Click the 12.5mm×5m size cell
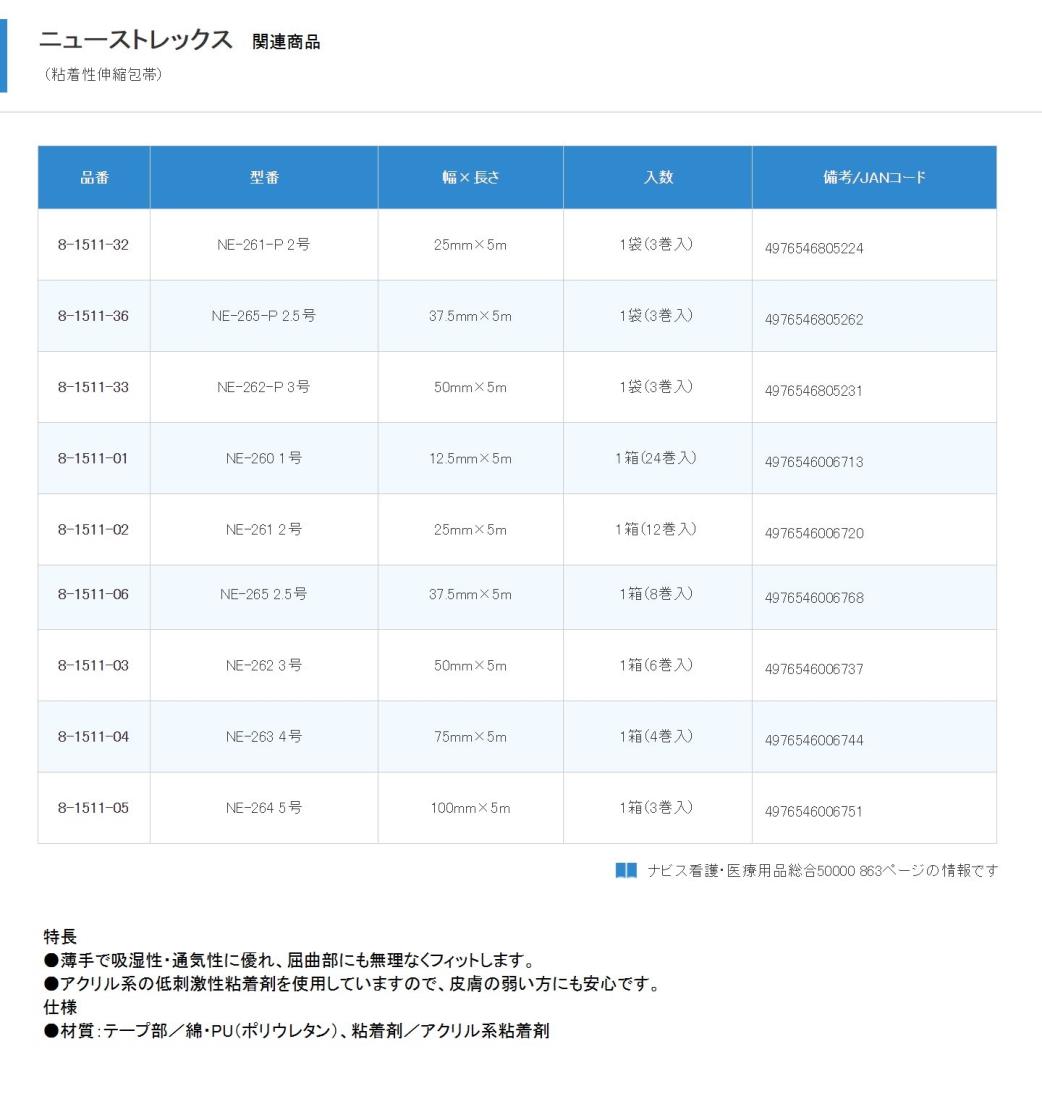Viewport: 1042px width, 1100px height. [470, 458]
